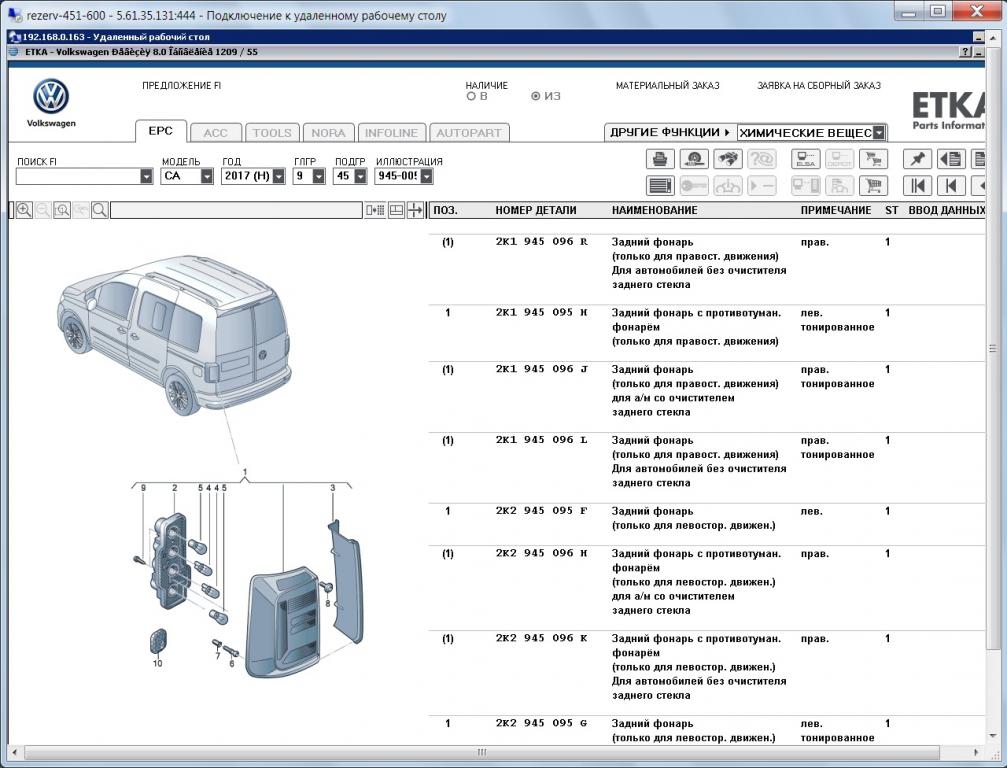Switch to the AUTOPART tab

tap(469, 133)
